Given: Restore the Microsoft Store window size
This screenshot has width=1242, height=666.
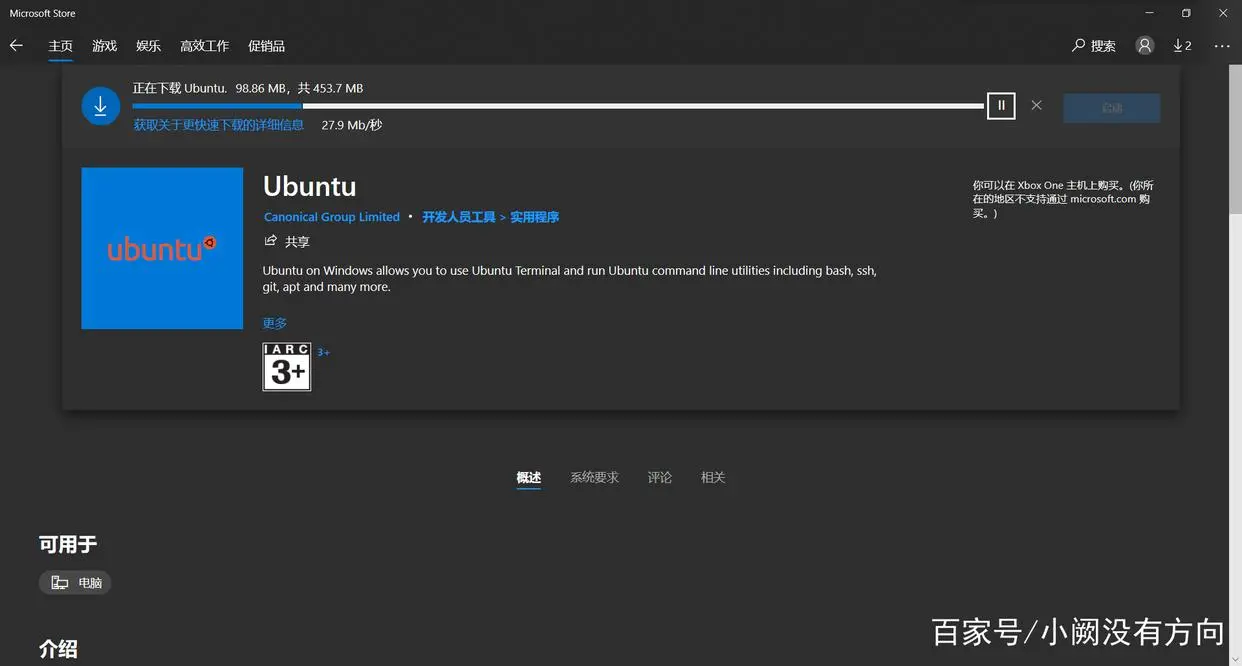Looking at the screenshot, I should [x=1186, y=13].
